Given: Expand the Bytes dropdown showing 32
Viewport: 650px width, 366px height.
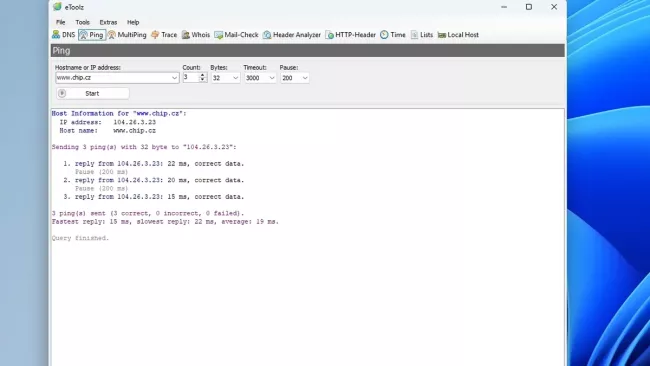Looking at the screenshot, I should click(235, 78).
